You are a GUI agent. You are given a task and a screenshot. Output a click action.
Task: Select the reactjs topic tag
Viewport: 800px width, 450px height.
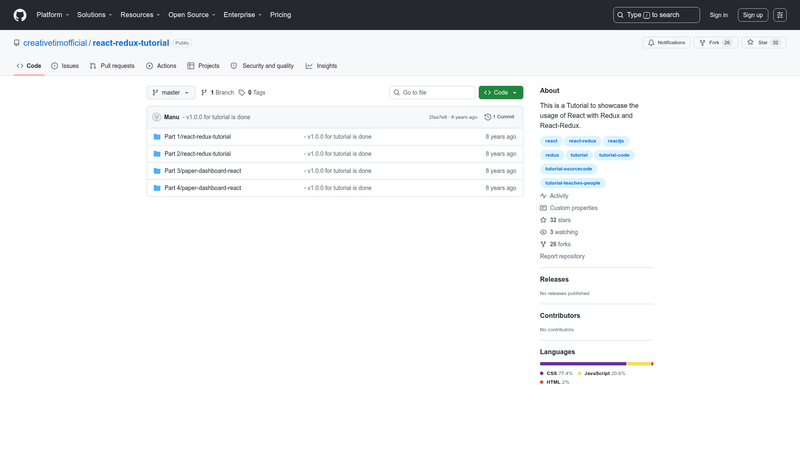click(x=616, y=141)
